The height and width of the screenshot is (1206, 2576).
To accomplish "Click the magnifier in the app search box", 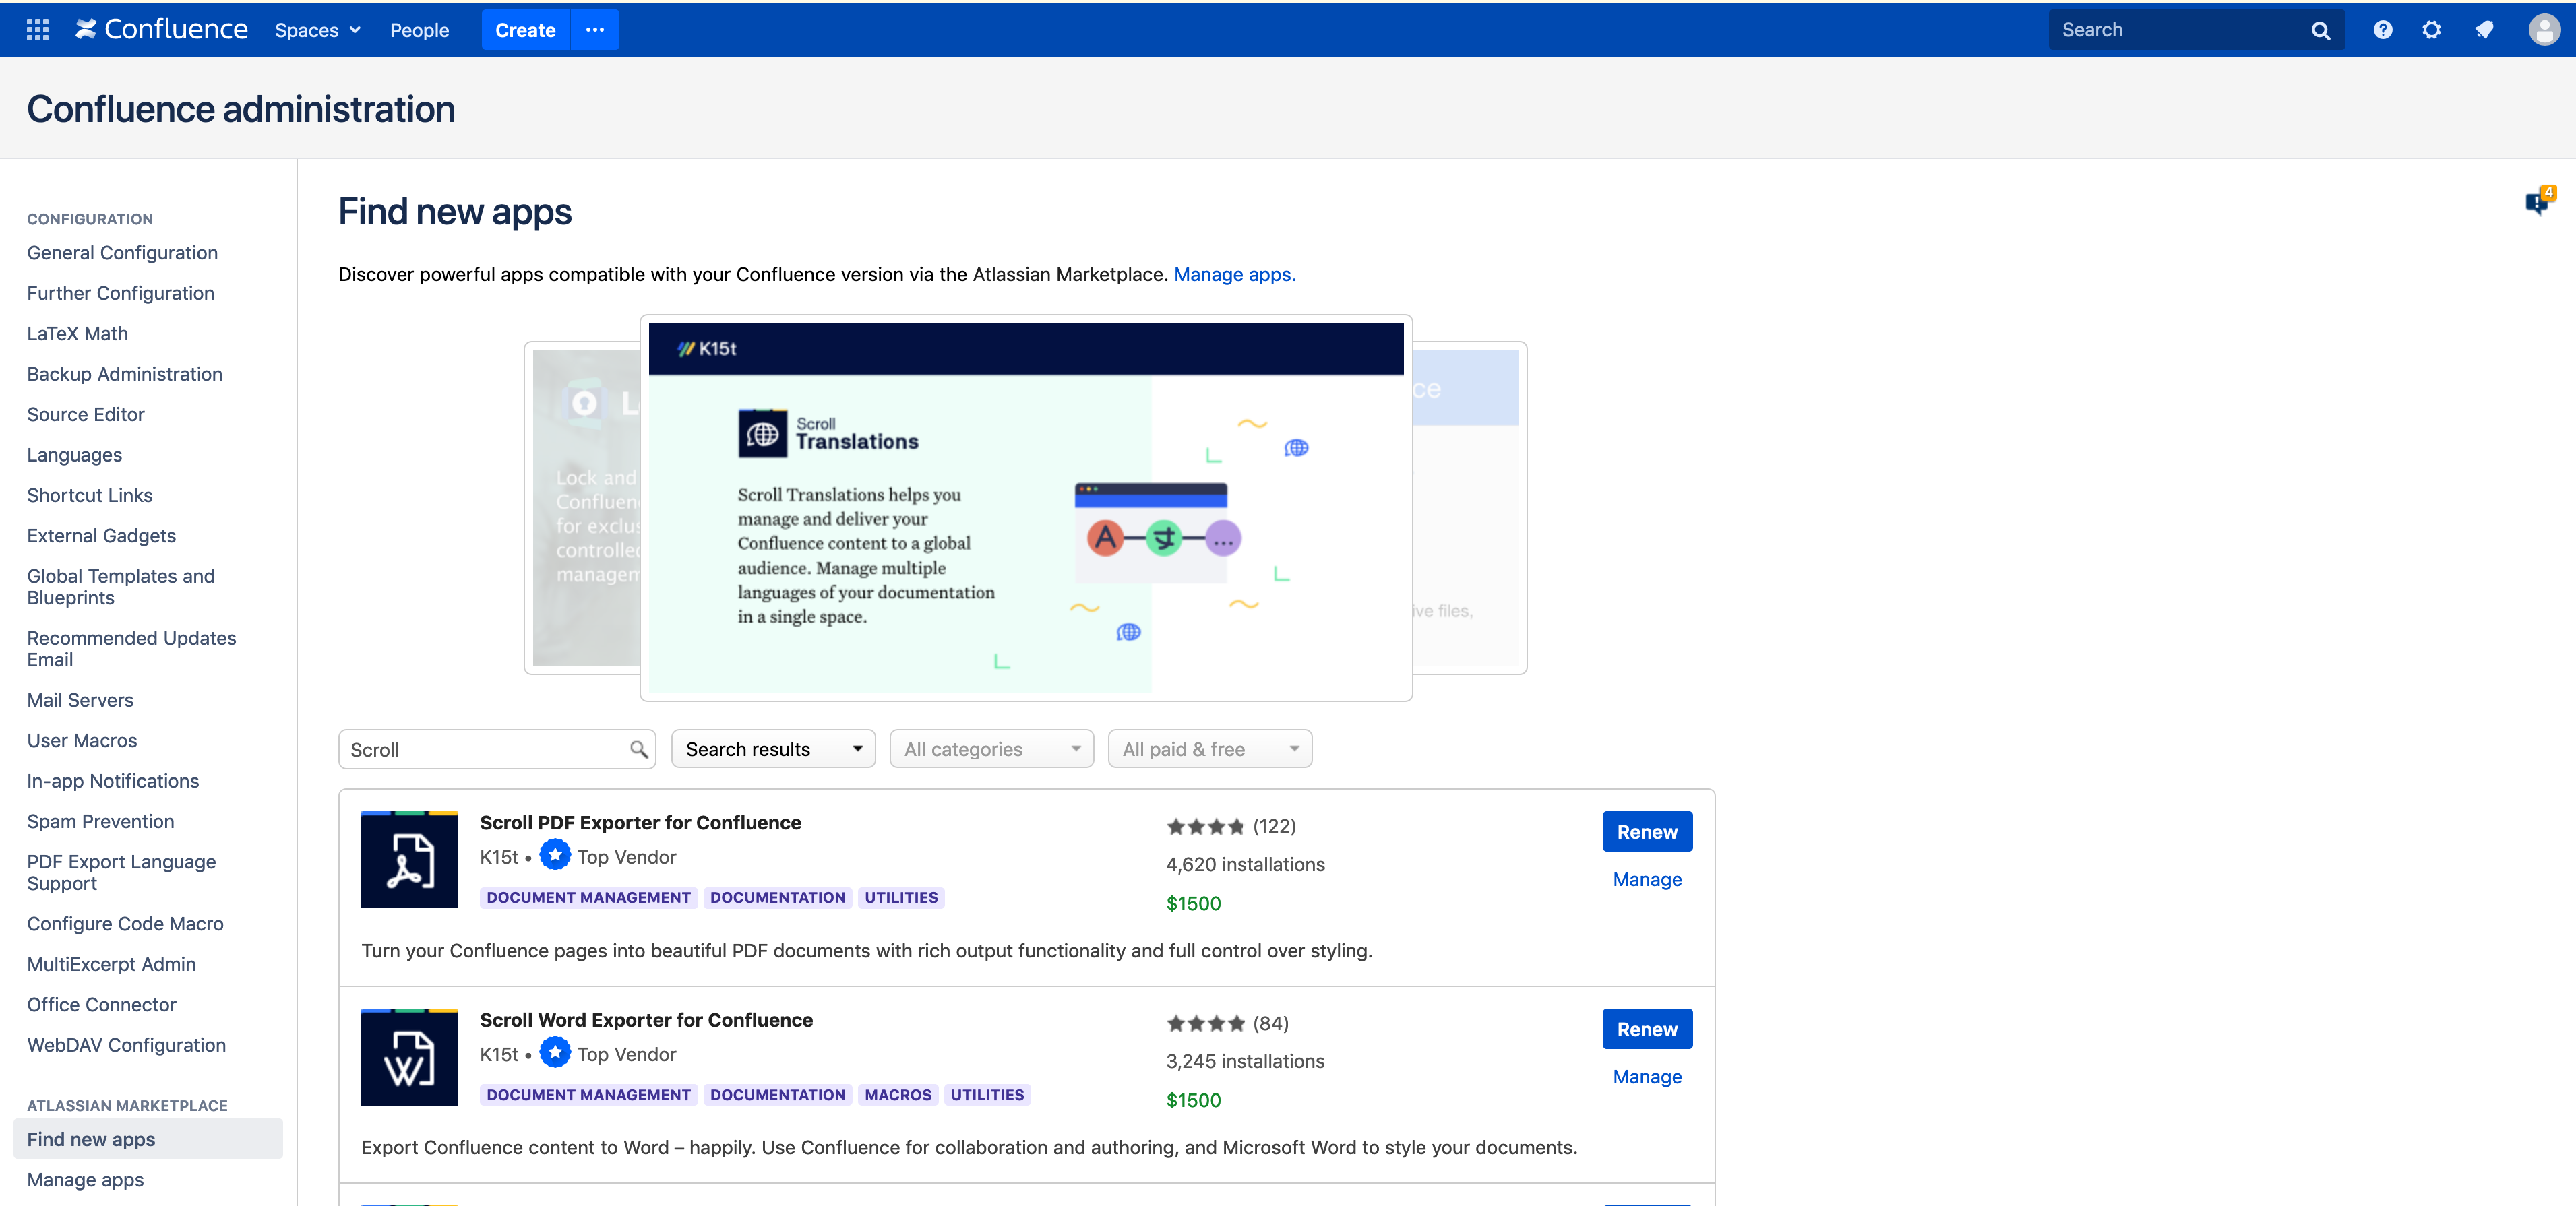I will click(x=638, y=749).
